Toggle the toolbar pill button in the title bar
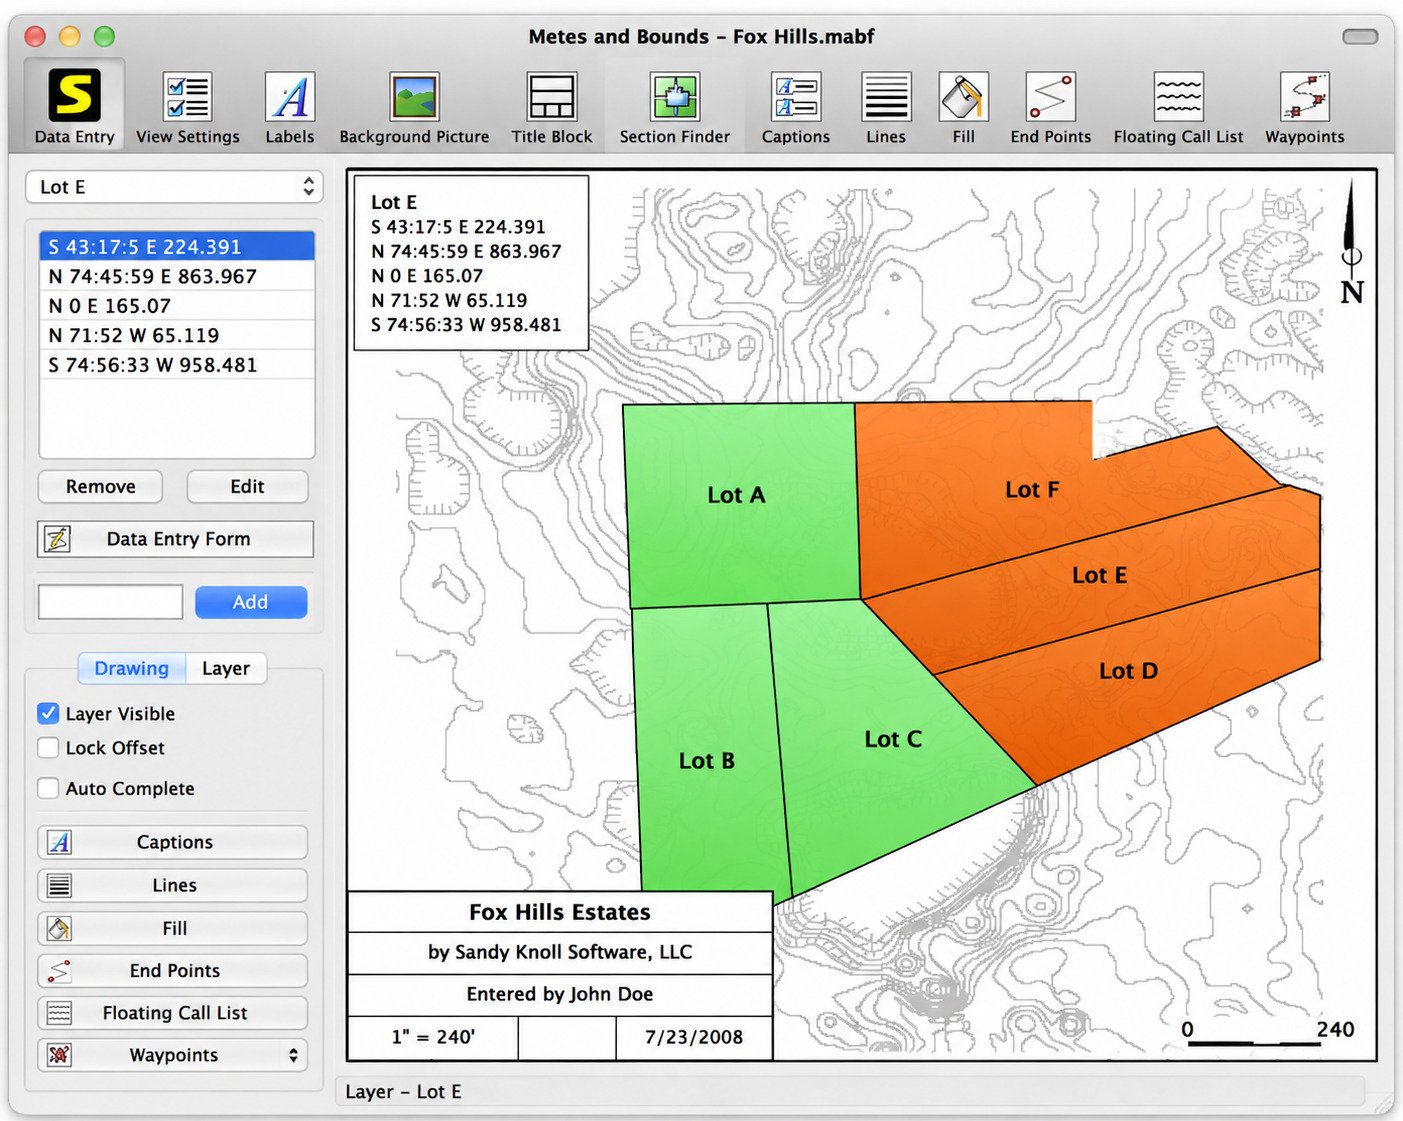 pos(1360,37)
